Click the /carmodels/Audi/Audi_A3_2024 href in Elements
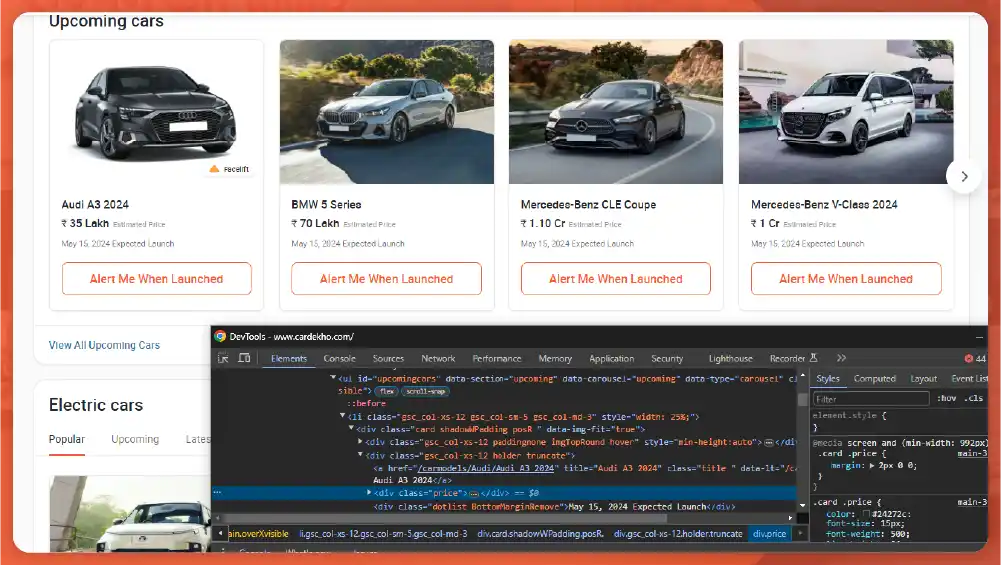This screenshot has height=565, width=1001. [x=485, y=468]
